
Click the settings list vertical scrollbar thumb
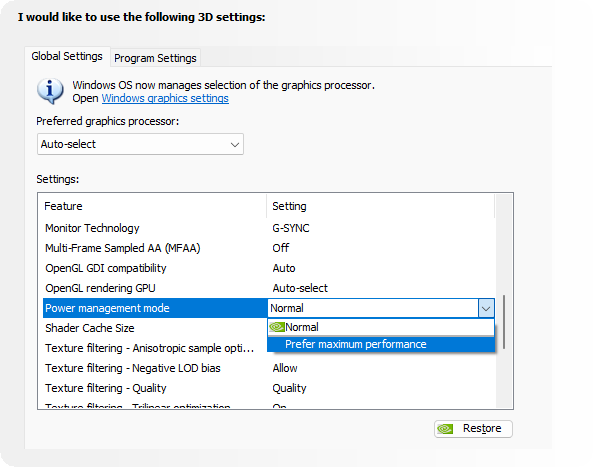coord(504,322)
